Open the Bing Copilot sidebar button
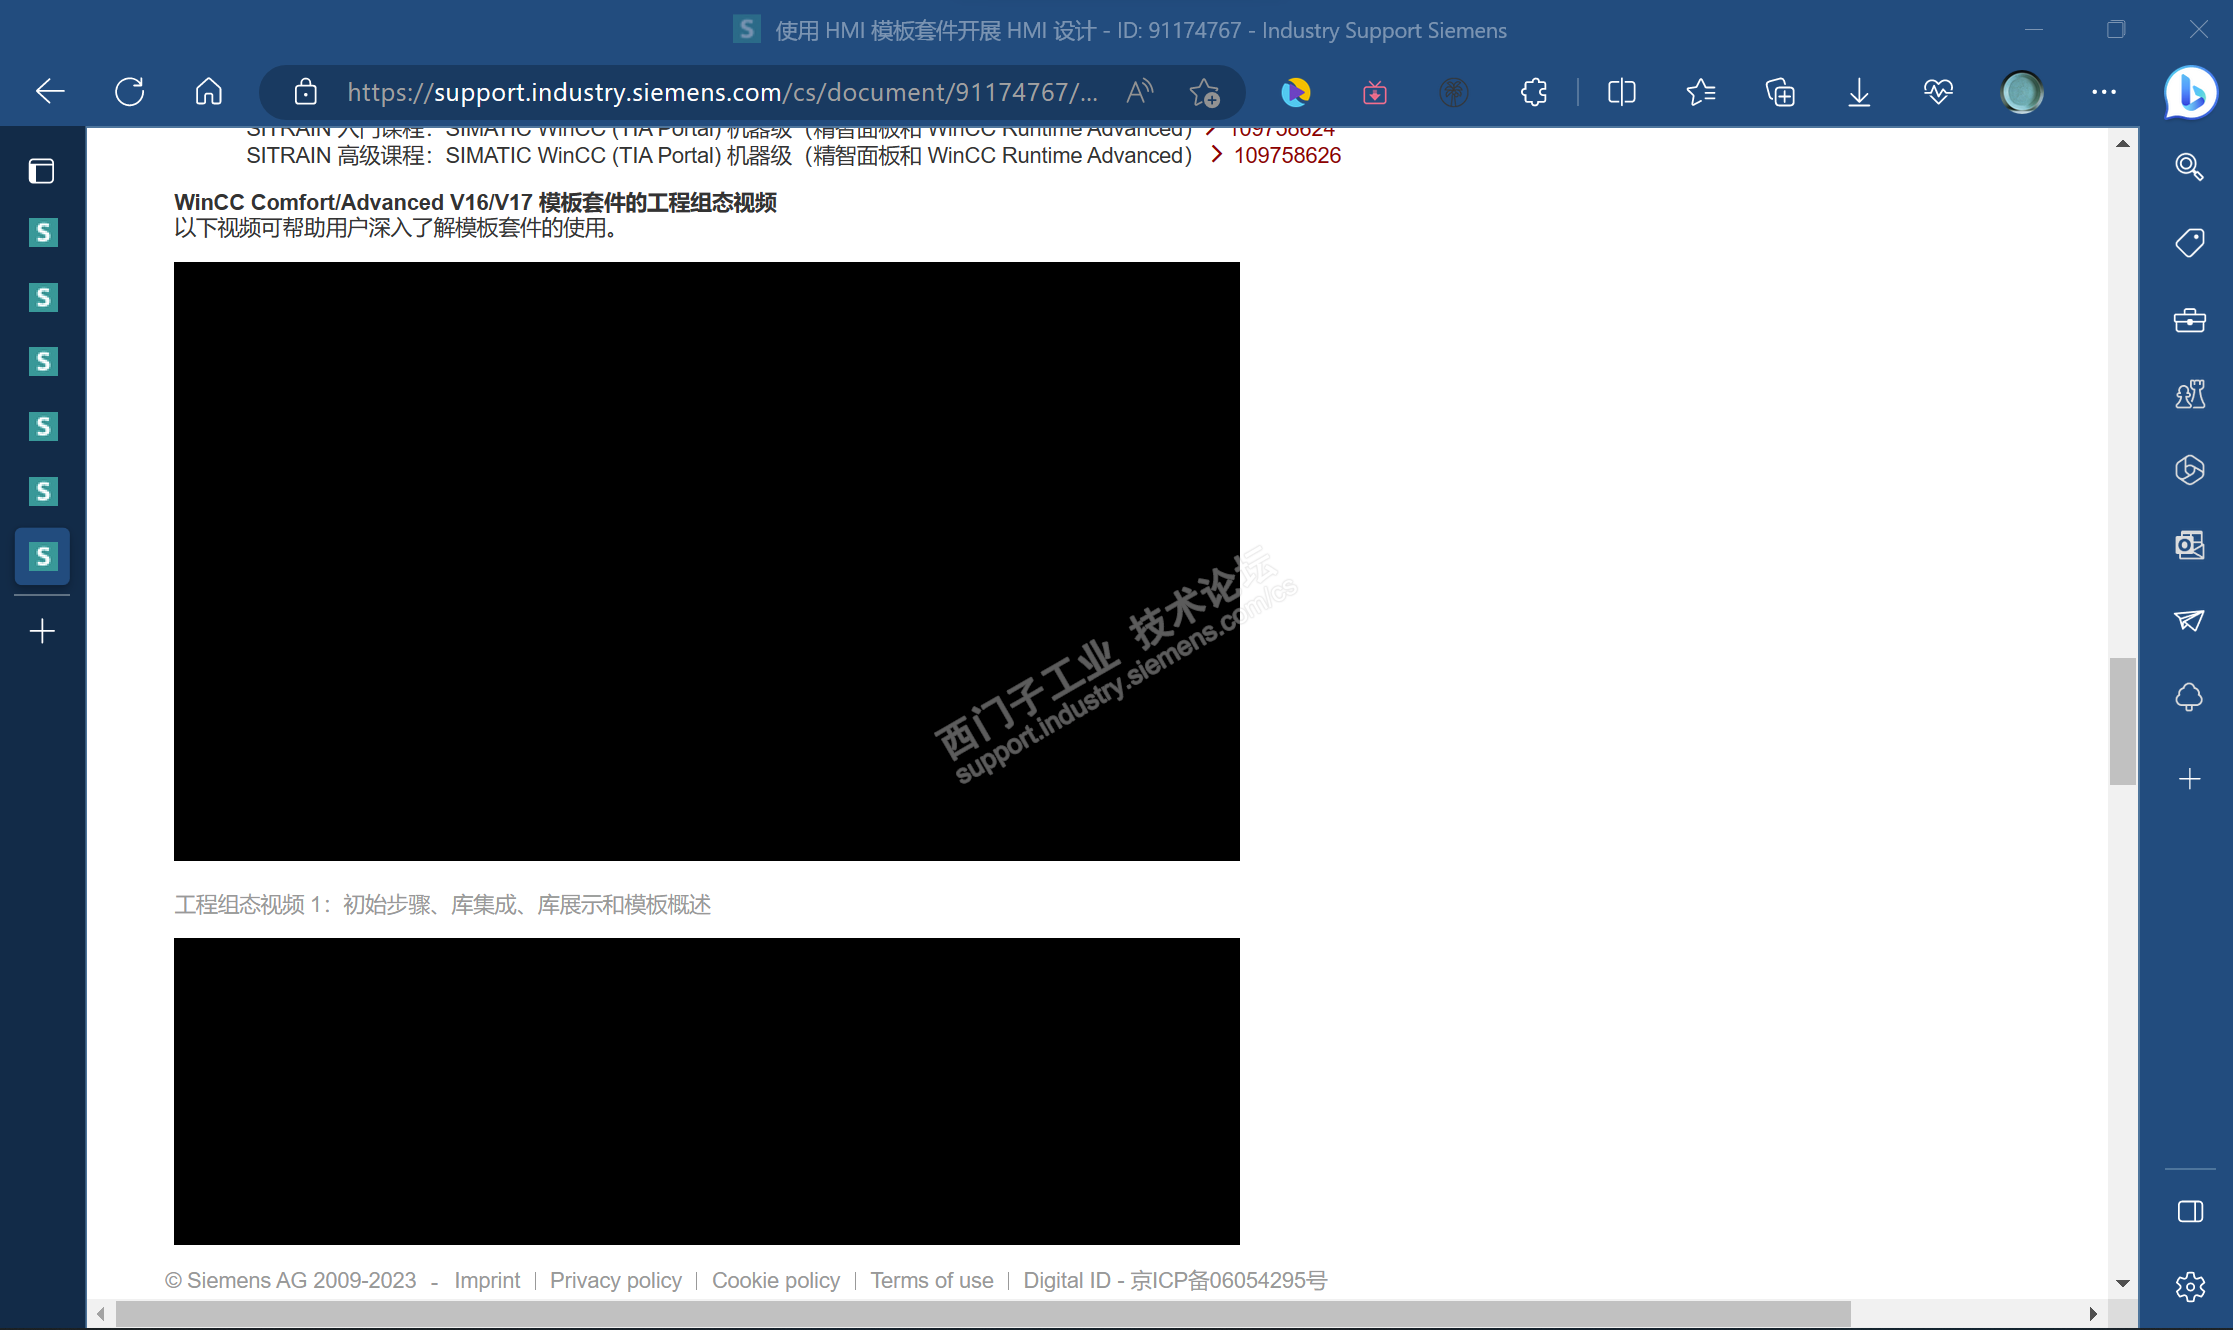The height and width of the screenshot is (1330, 2233). coord(2190,92)
